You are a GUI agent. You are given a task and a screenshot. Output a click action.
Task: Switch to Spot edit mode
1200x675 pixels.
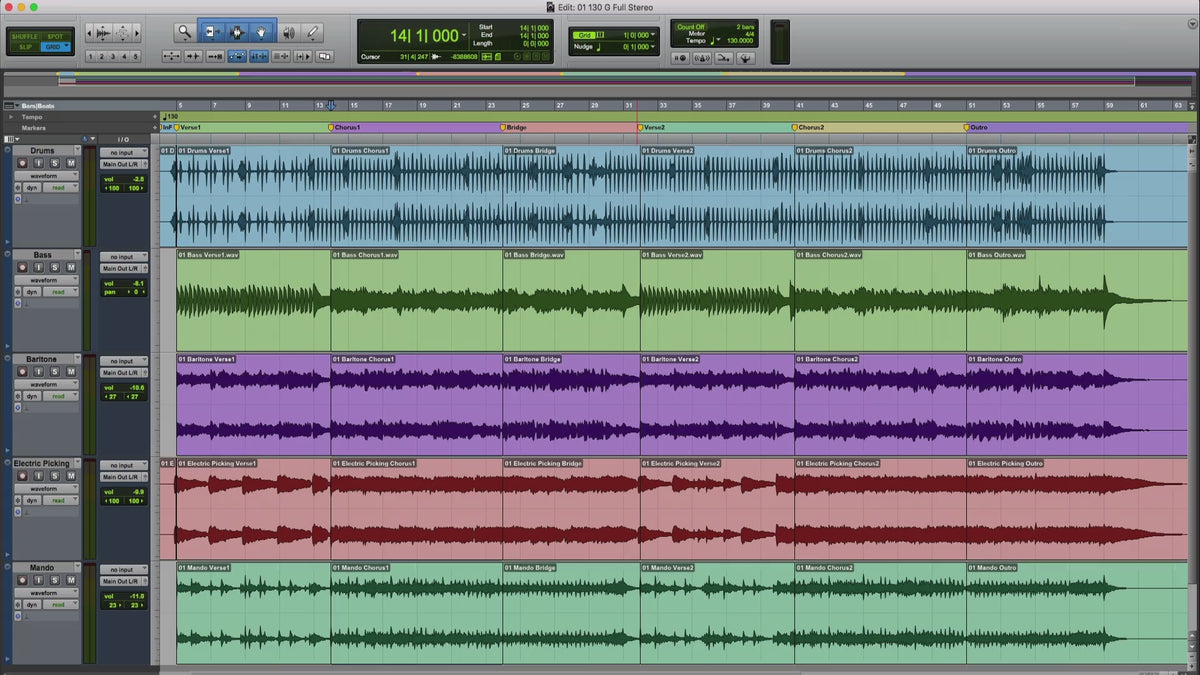(57, 34)
